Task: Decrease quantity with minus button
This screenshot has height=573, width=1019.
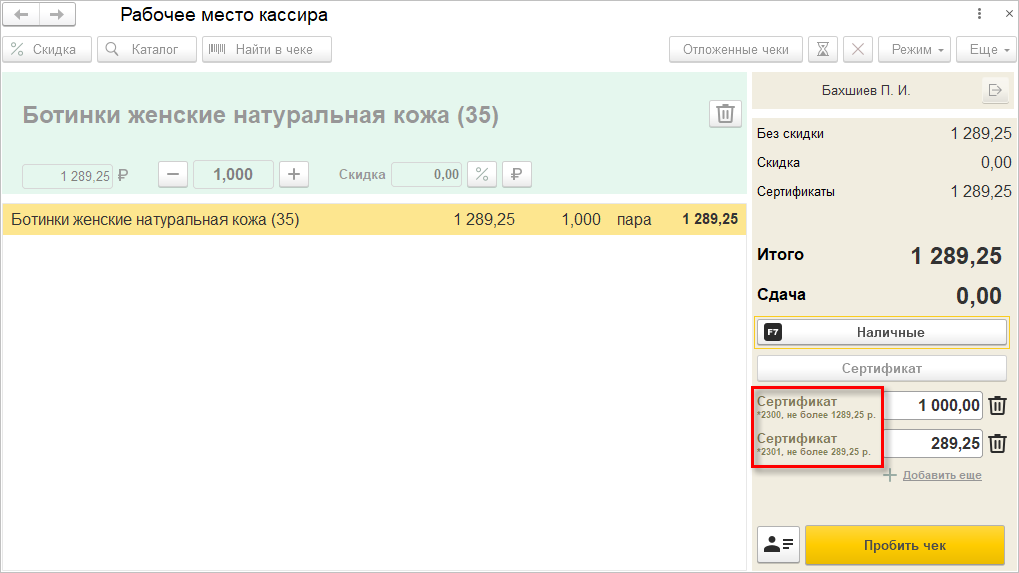Action: [173, 175]
